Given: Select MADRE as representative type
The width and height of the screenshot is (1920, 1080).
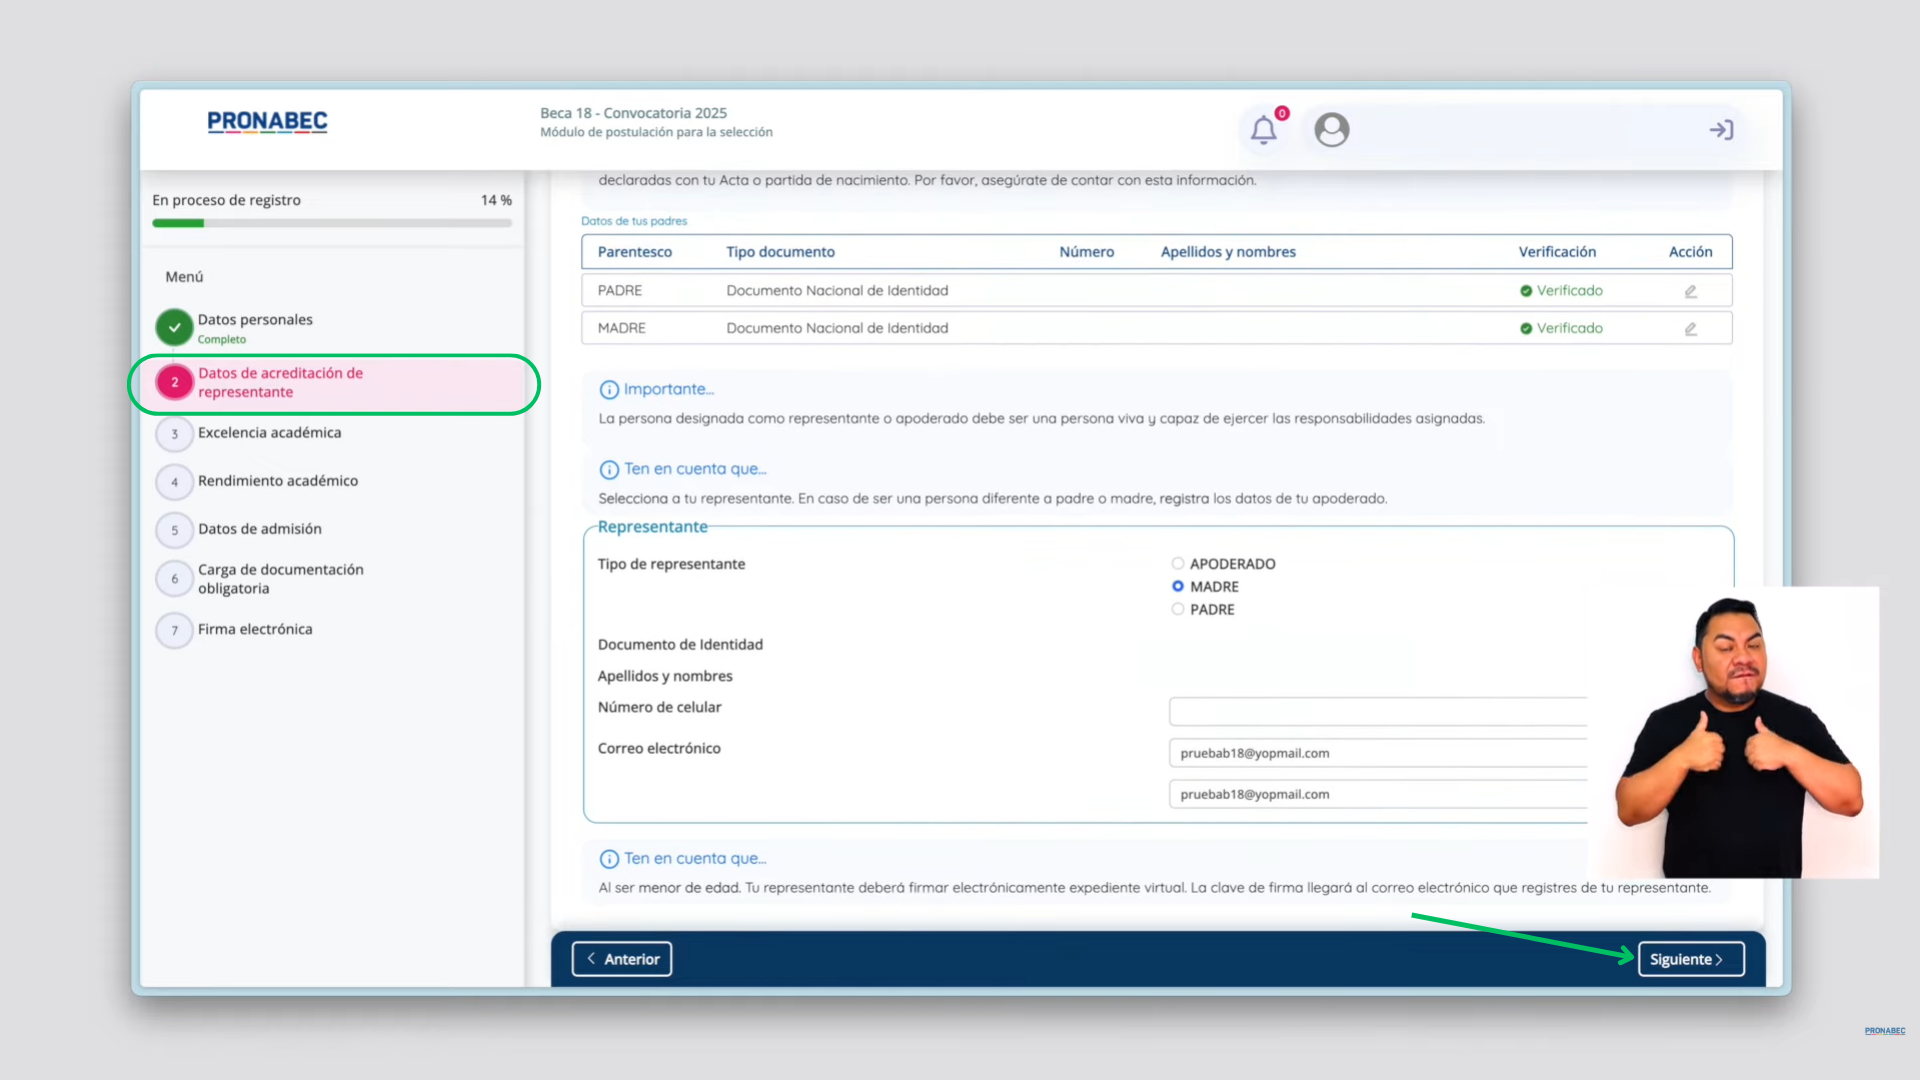Looking at the screenshot, I should click(x=1177, y=587).
